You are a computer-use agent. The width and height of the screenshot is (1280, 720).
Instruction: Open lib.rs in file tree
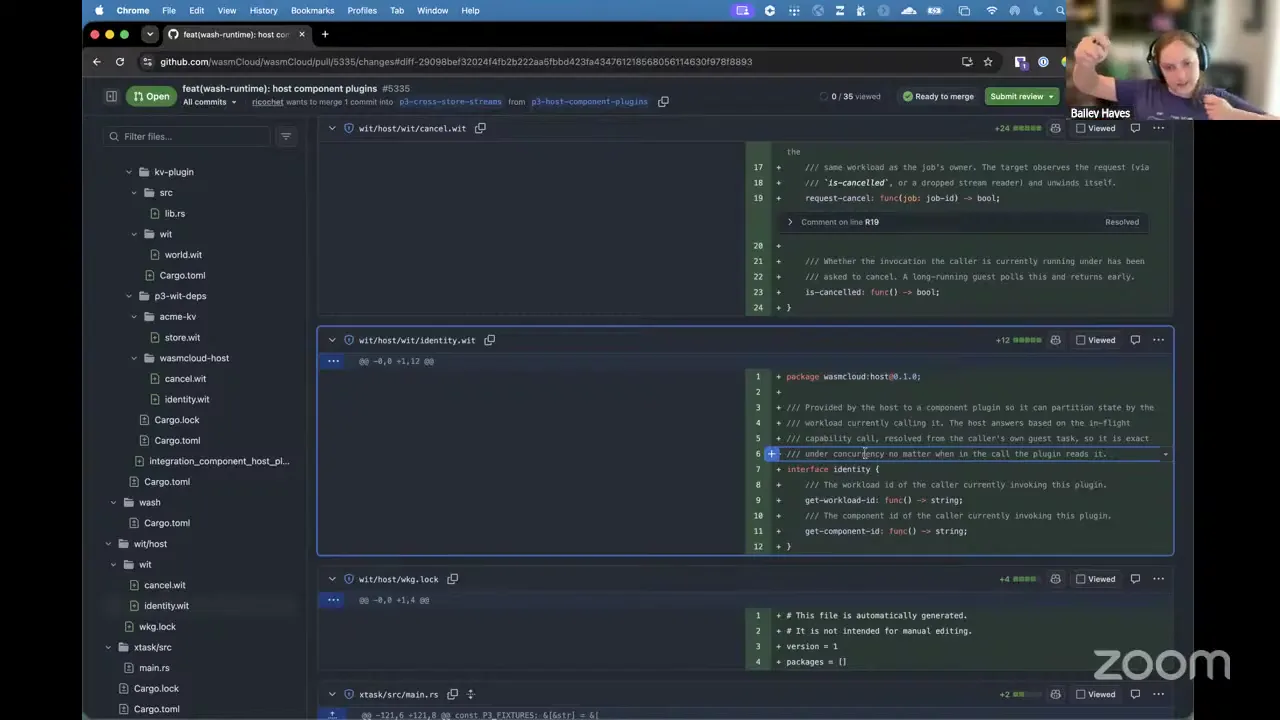coord(175,214)
